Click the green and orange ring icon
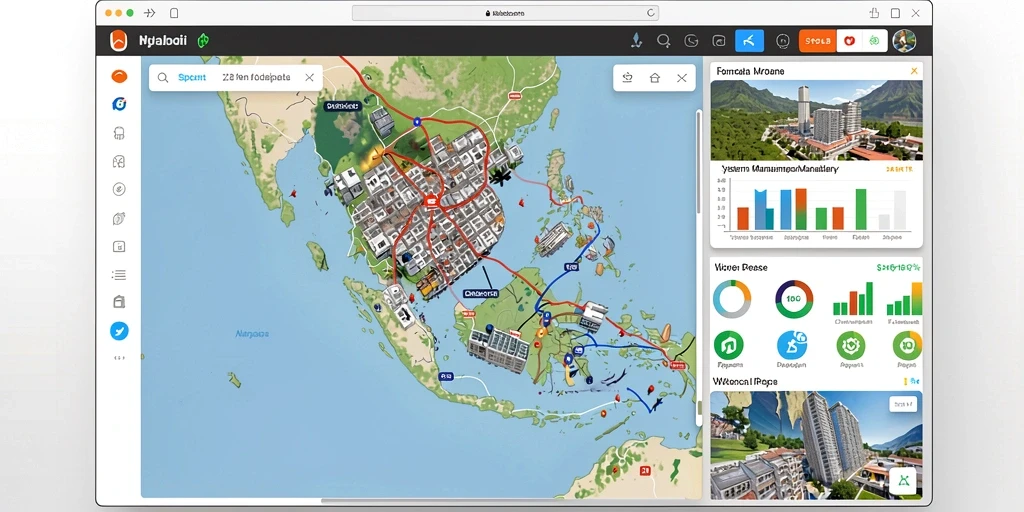The width and height of the screenshot is (1024, 512). click(x=907, y=345)
